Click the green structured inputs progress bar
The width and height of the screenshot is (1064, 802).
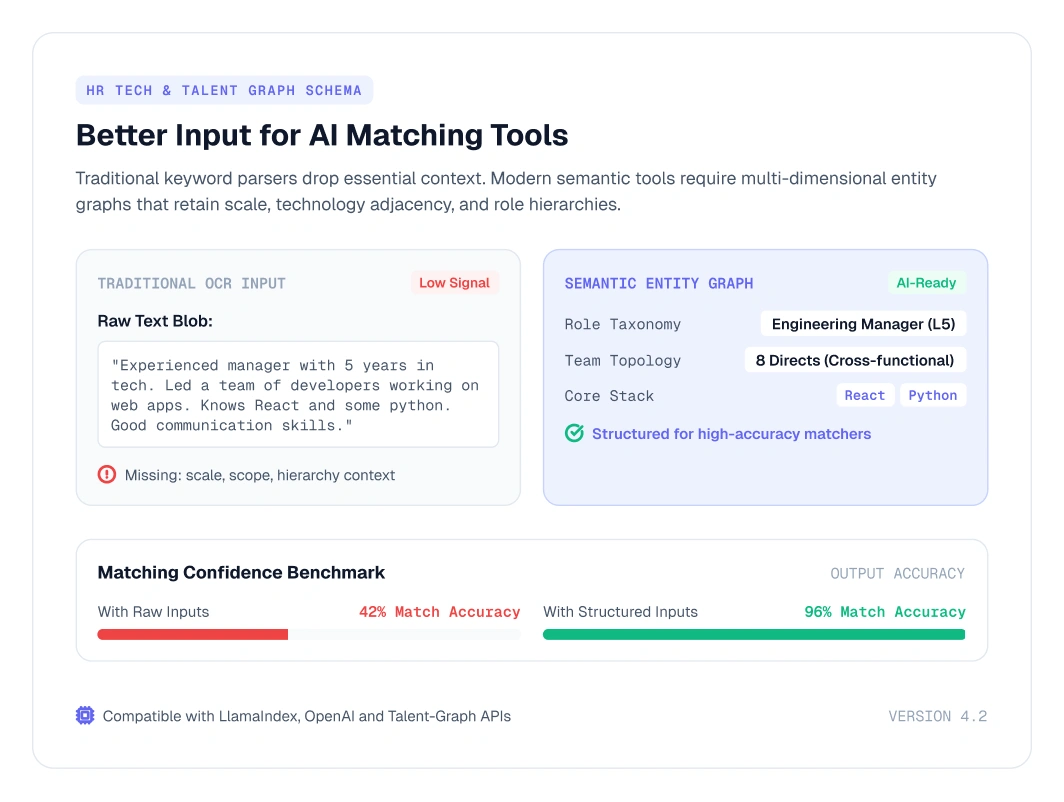point(754,634)
